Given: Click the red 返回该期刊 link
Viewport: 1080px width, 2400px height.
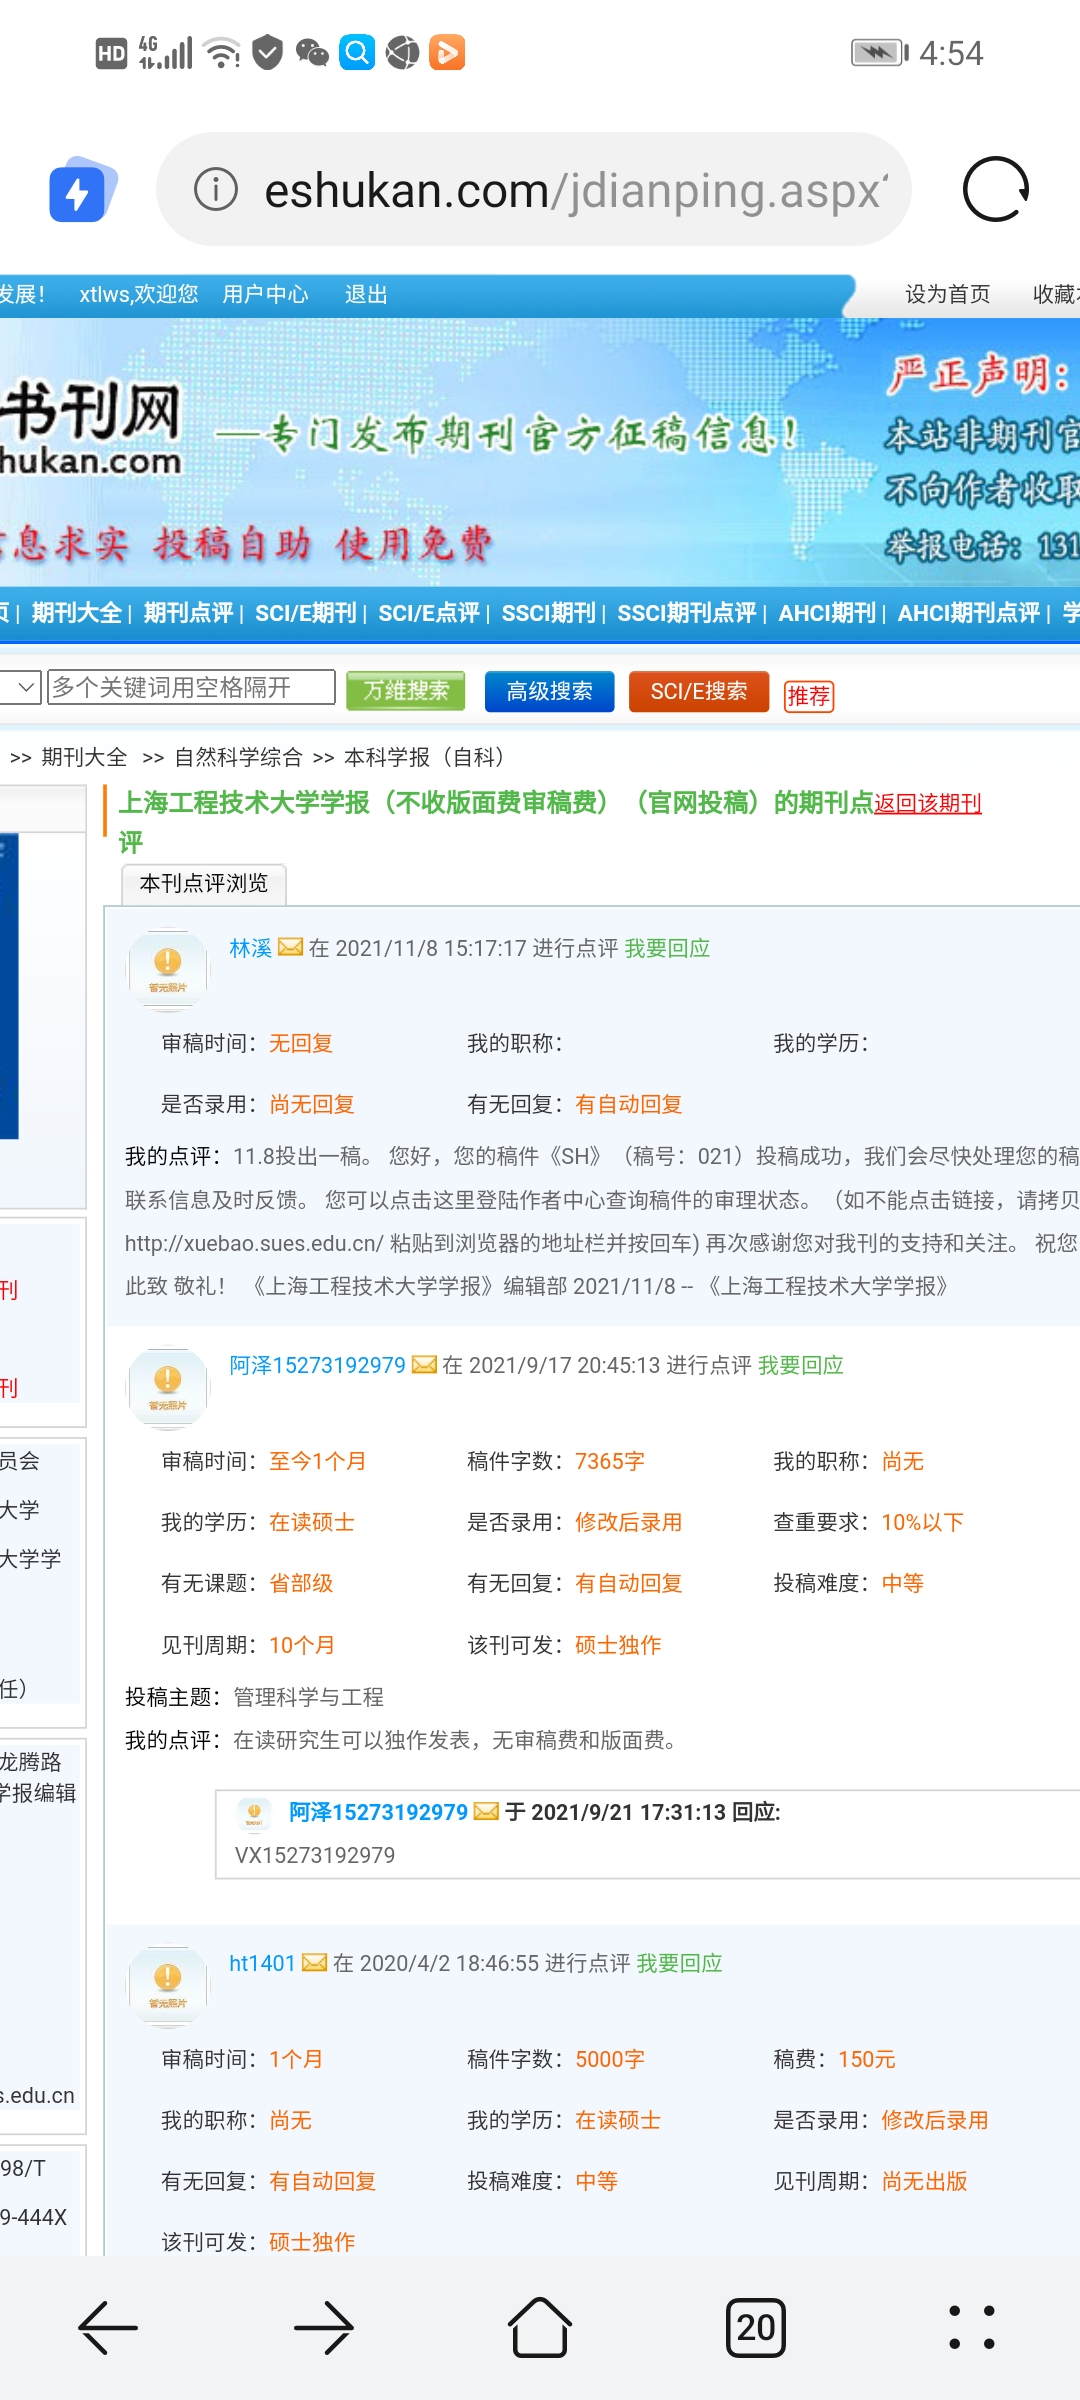Looking at the screenshot, I should [928, 803].
